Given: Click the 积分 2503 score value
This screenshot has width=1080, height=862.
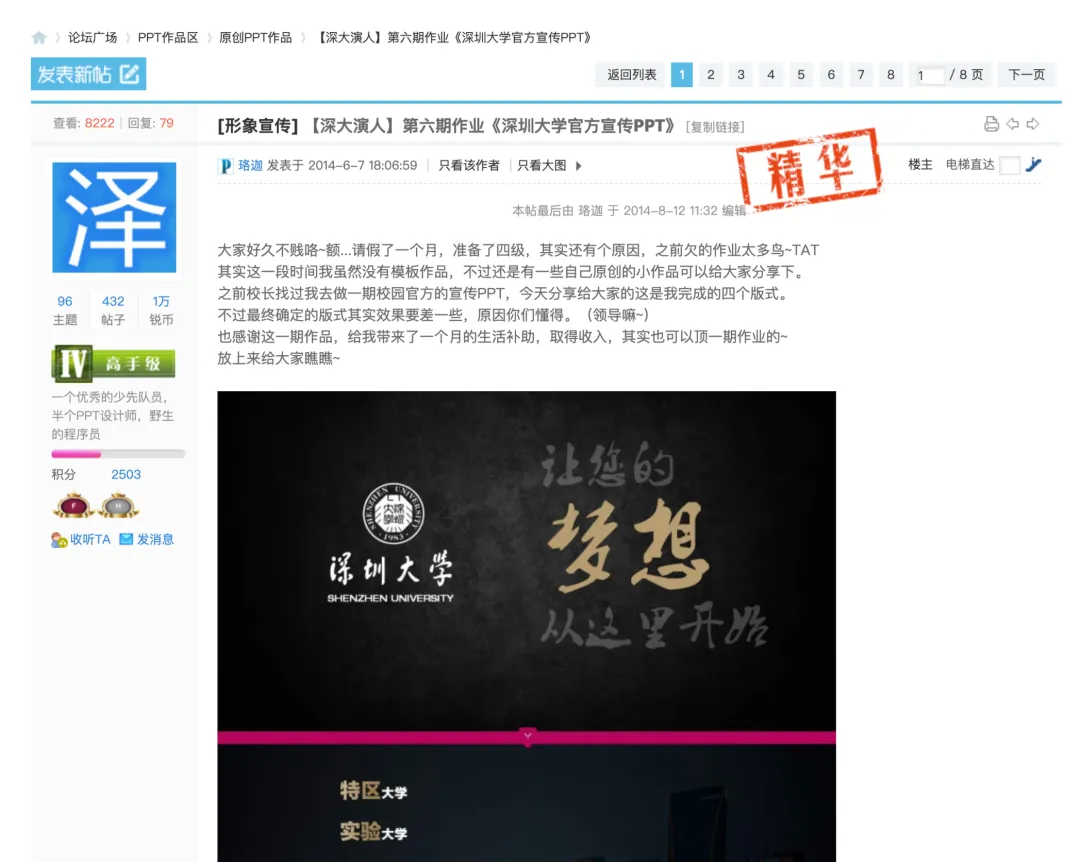Looking at the screenshot, I should 126,475.
